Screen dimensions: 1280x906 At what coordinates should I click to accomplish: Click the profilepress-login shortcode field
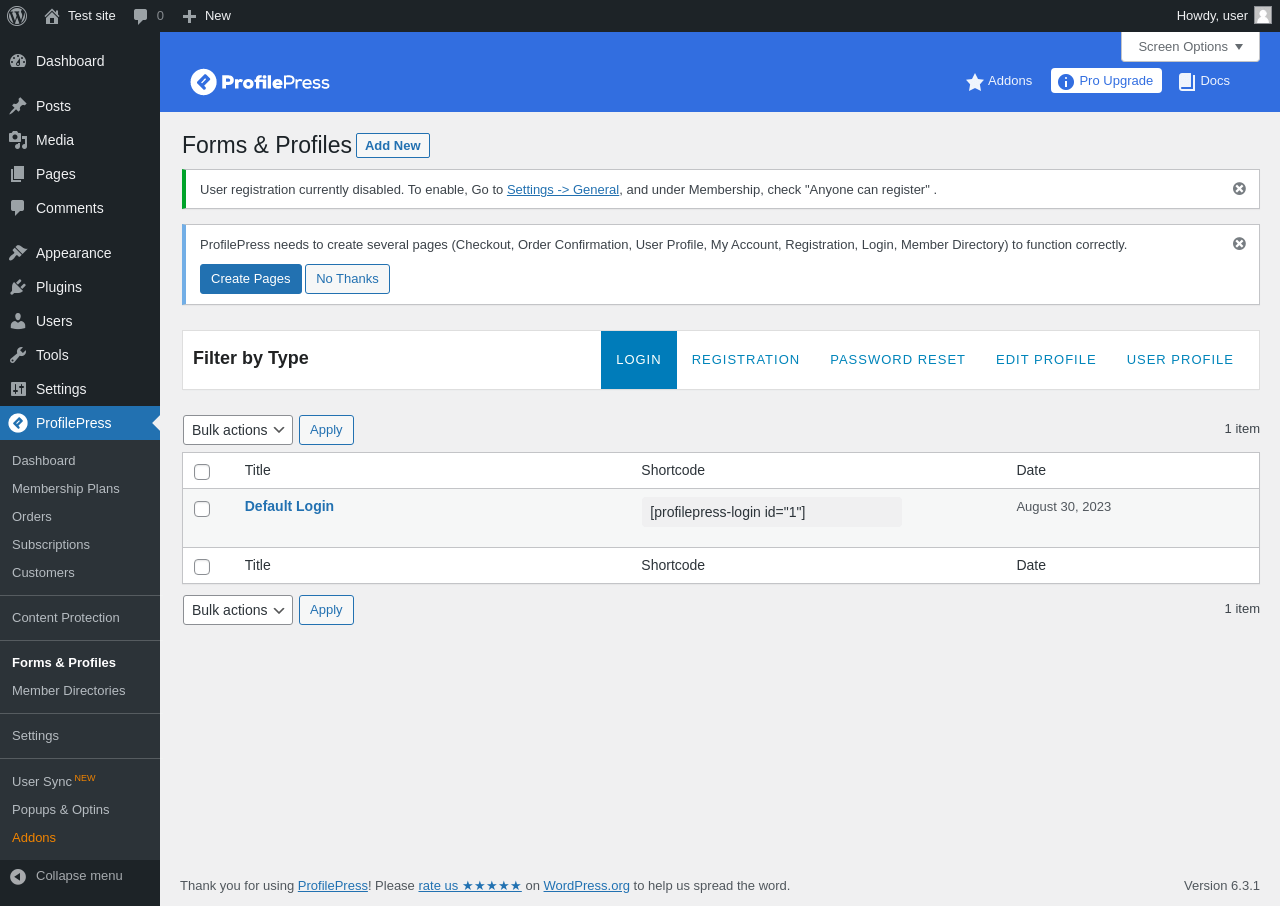click(x=772, y=512)
